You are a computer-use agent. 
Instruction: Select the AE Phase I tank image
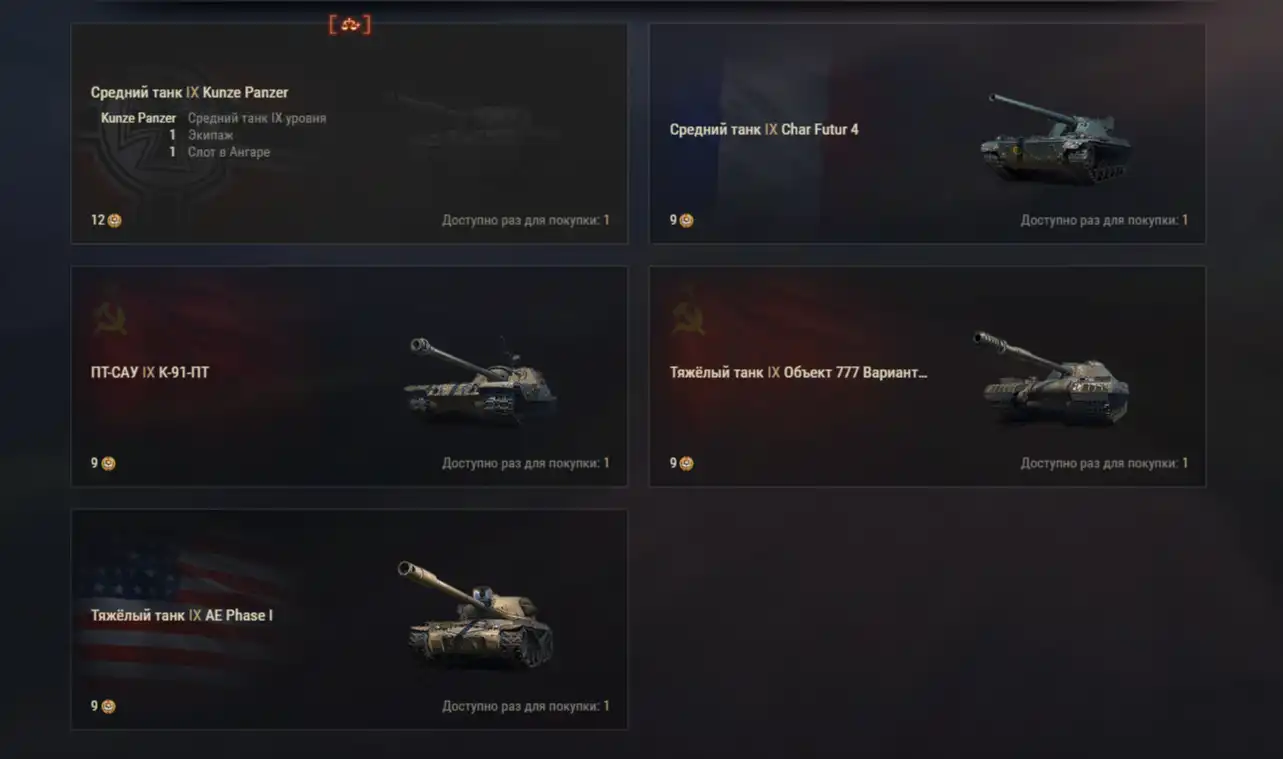475,613
